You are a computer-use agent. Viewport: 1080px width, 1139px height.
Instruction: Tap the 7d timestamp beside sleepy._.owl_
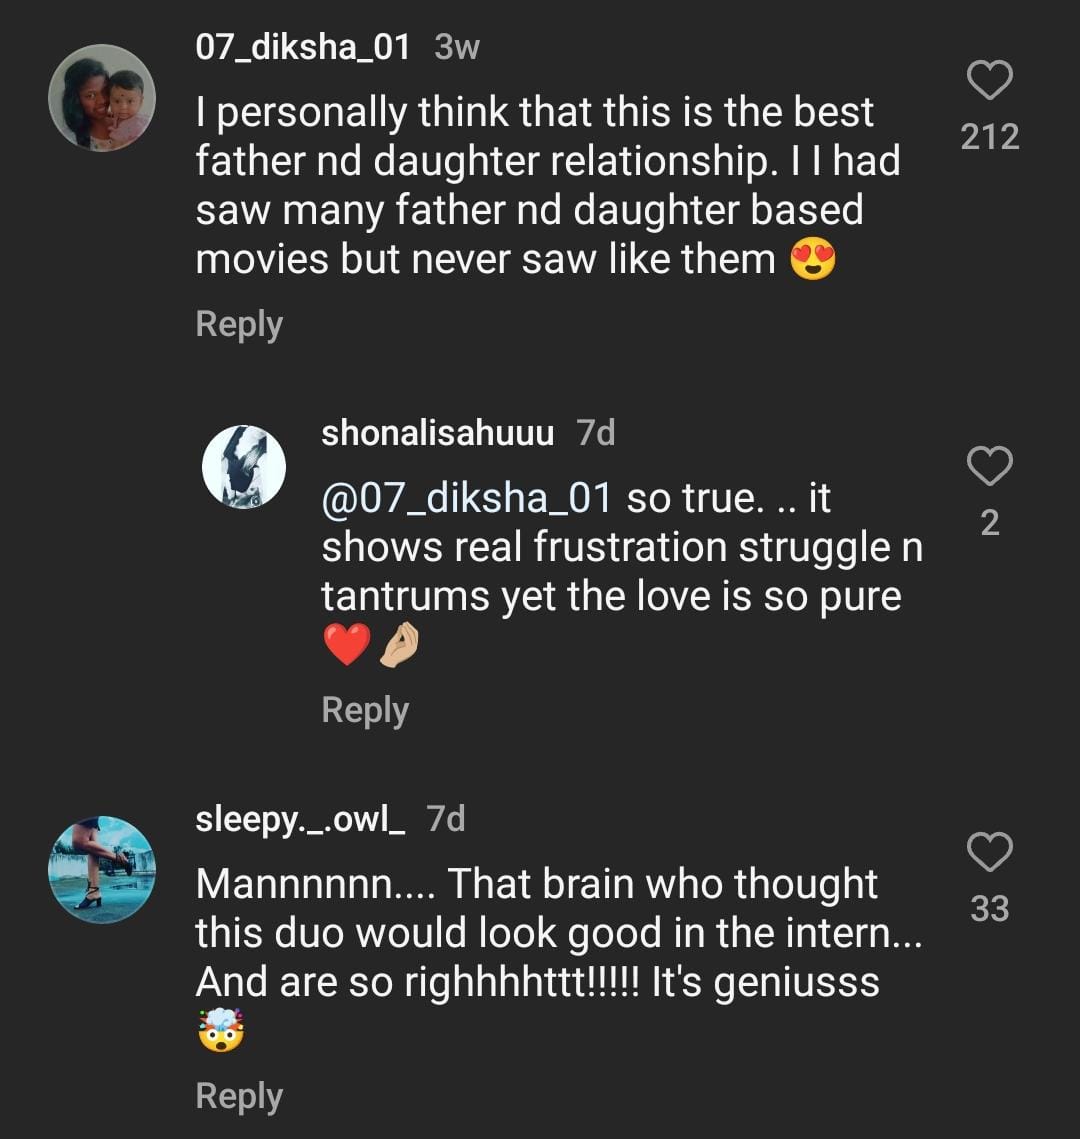tap(446, 819)
